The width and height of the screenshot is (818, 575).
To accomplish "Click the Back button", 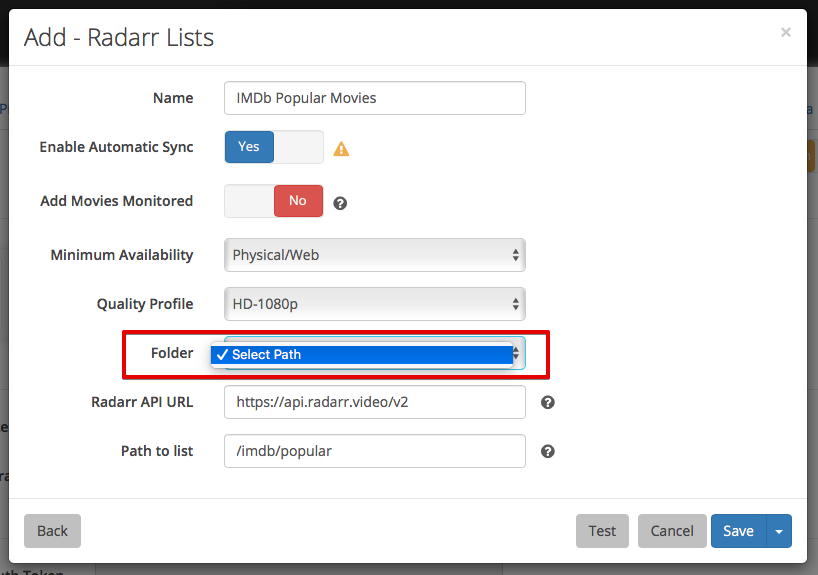I will tap(52, 531).
